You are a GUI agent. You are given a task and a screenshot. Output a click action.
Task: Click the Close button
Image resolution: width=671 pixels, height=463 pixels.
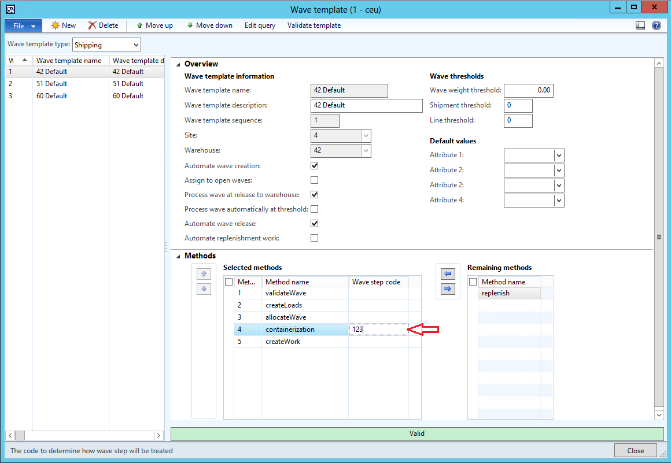coord(636,451)
